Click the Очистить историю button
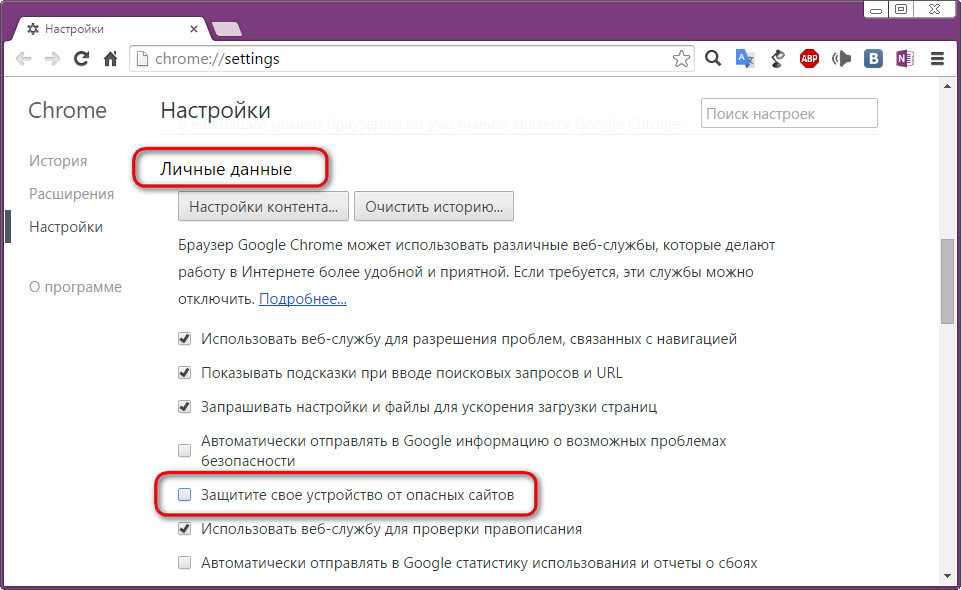The width and height of the screenshot is (961, 590). 434,206
